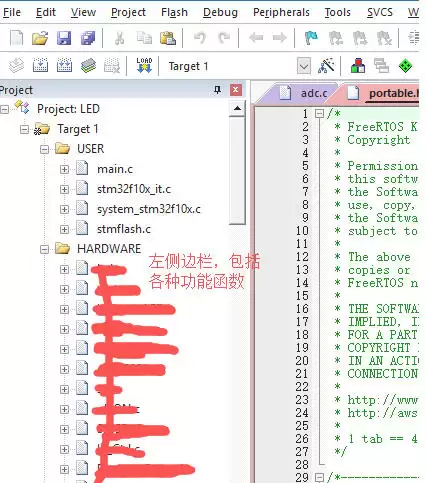Click the Stop Build icon
The image size is (426, 483).
[112, 65]
